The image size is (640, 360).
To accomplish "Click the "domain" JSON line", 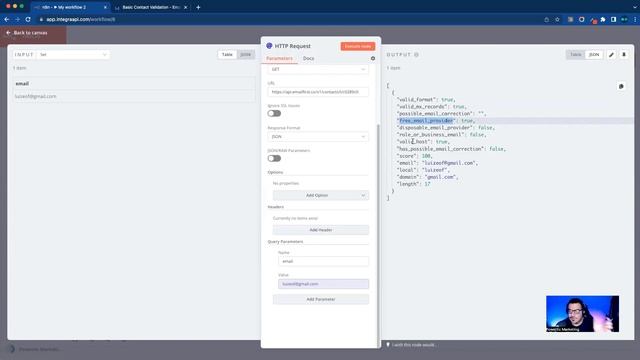I will 427,177.
